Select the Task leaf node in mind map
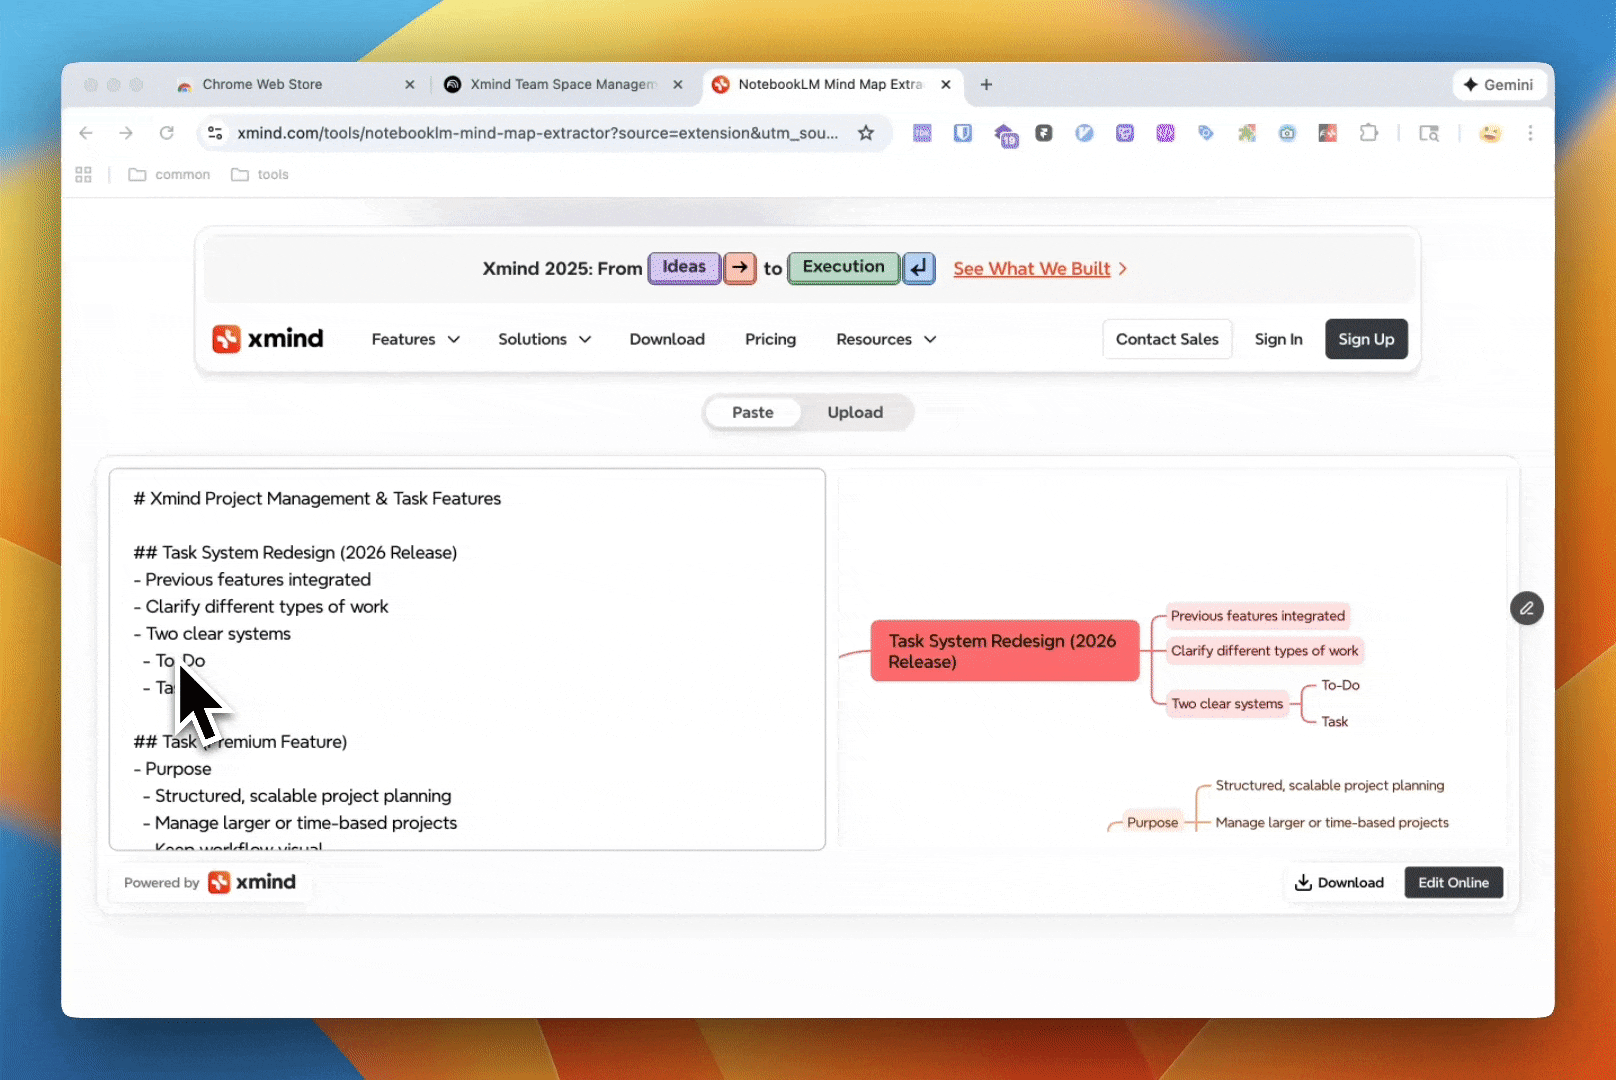This screenshot has width=1616, height=1080. pyautogui.click(x=1334, y=722)
